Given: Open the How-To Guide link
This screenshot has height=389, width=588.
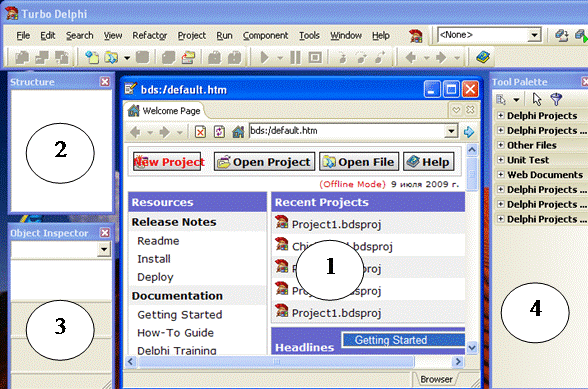Looking at the screenshot, I should [x=176, y=333].
